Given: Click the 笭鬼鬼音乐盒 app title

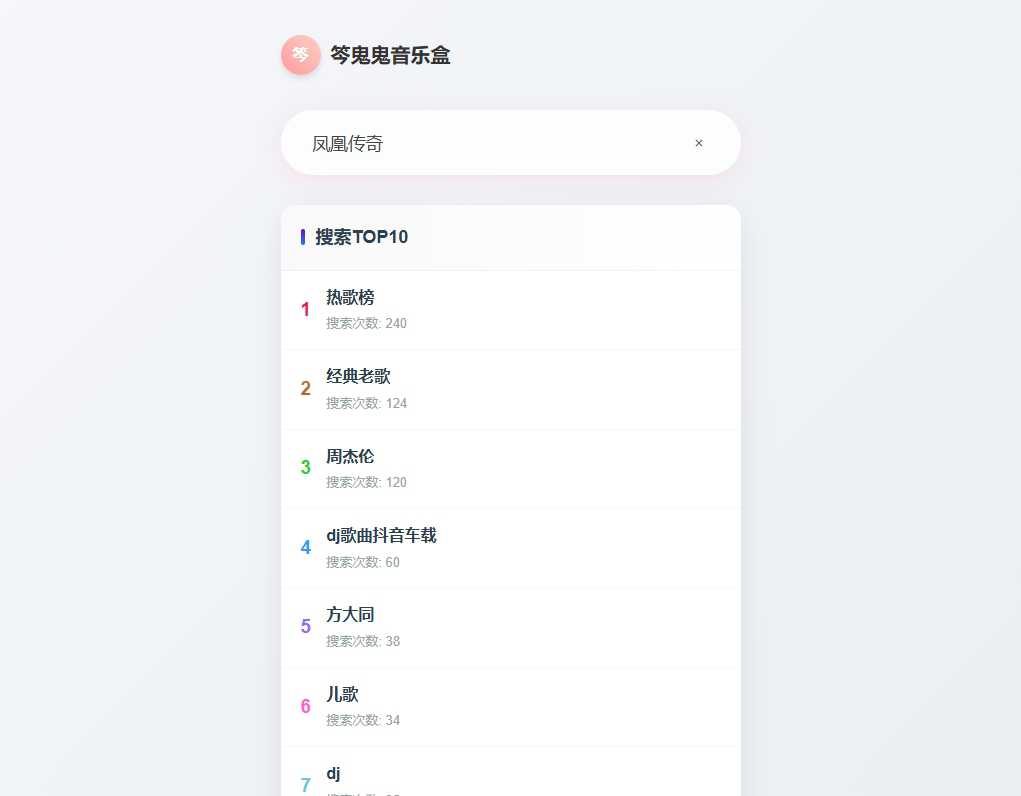Looking at the screenshot, I should tap(390, 55).
